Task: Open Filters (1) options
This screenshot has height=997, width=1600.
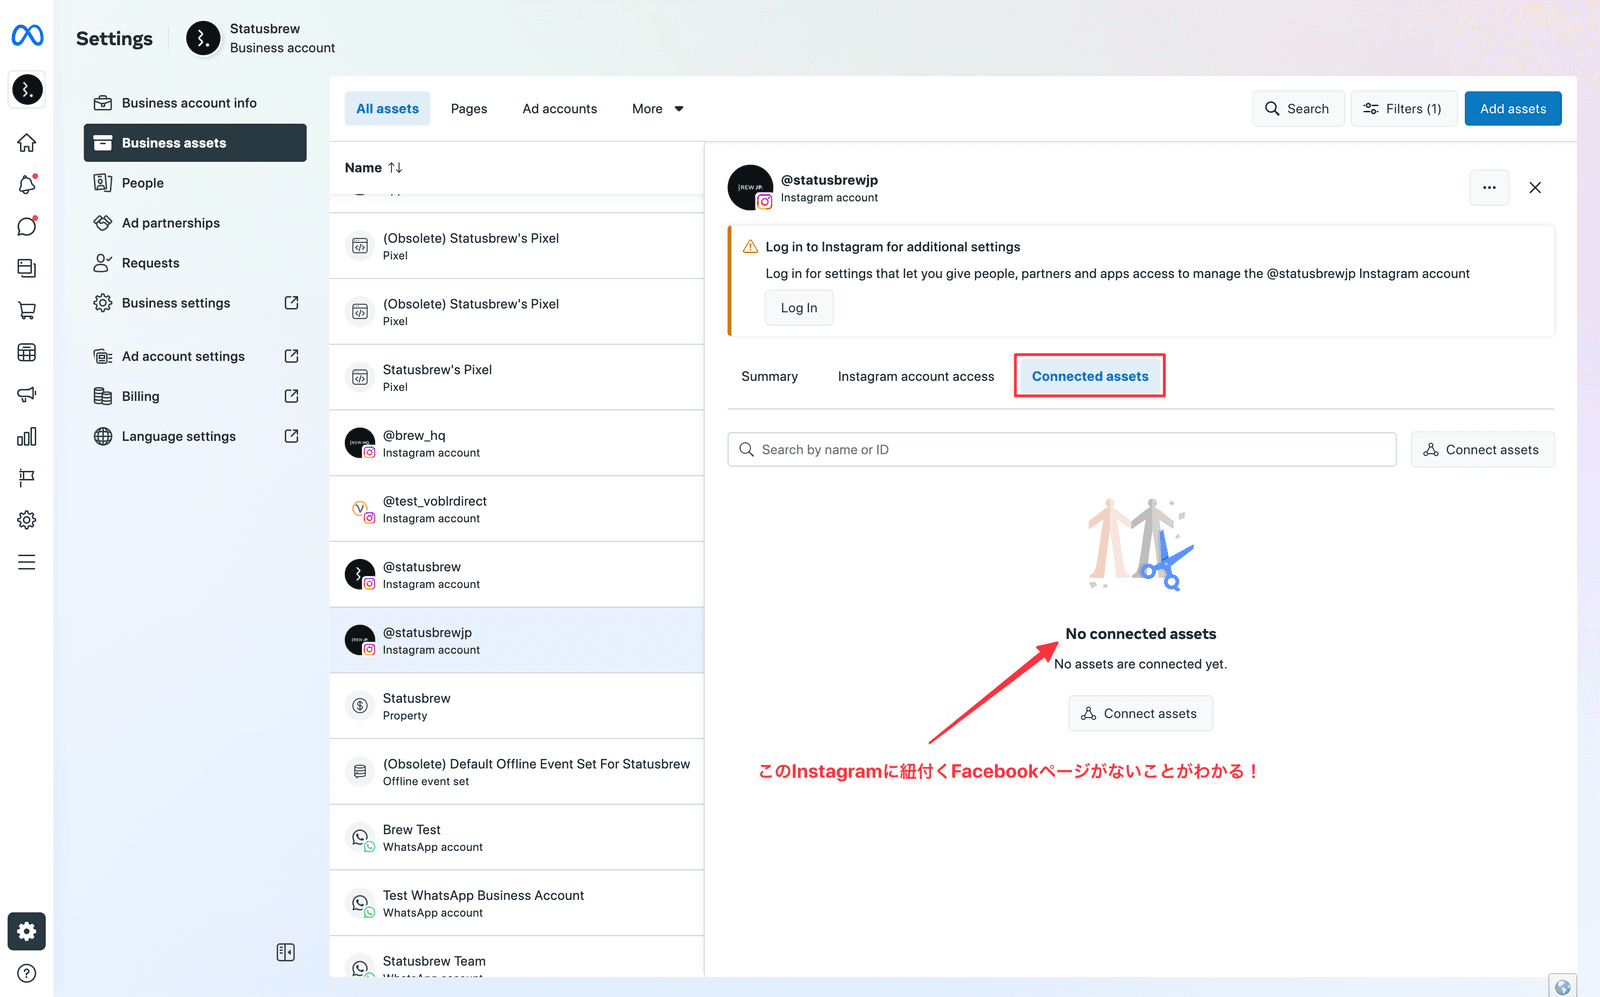Action: pyautogui.click(x=1403, y=109)
